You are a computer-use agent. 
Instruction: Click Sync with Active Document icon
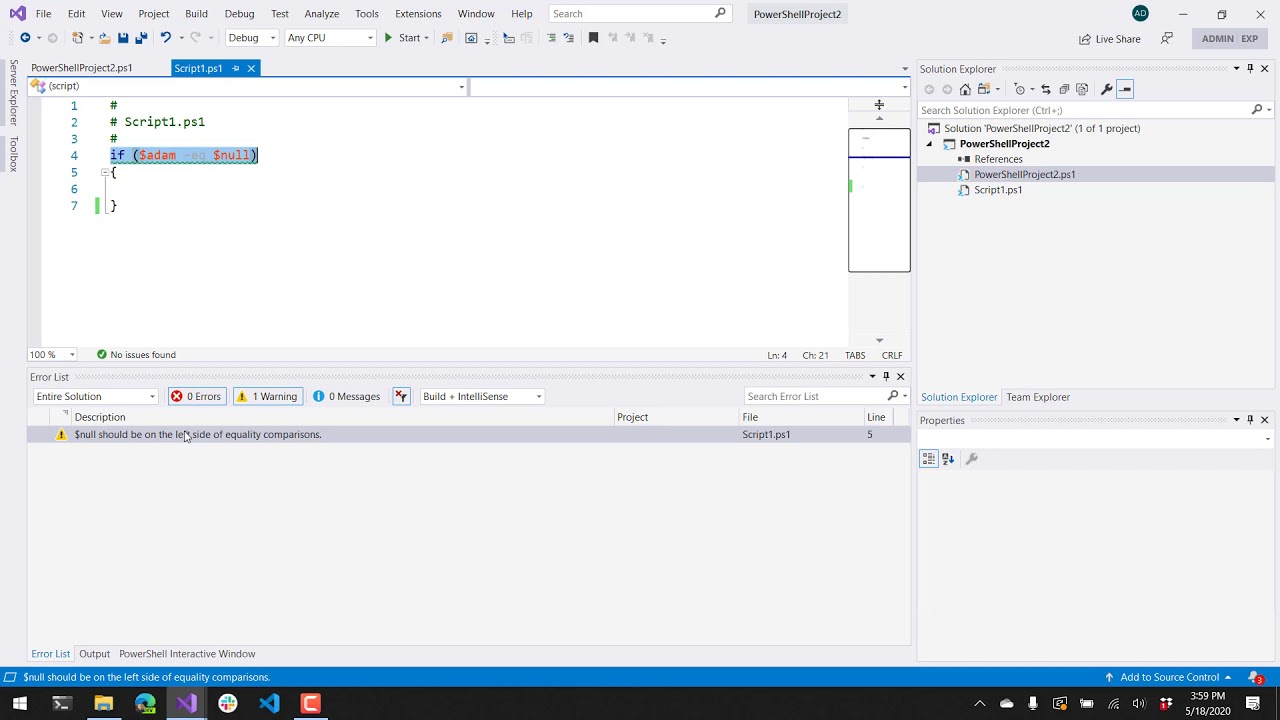pyautogui.click(x=1046, y=89)
